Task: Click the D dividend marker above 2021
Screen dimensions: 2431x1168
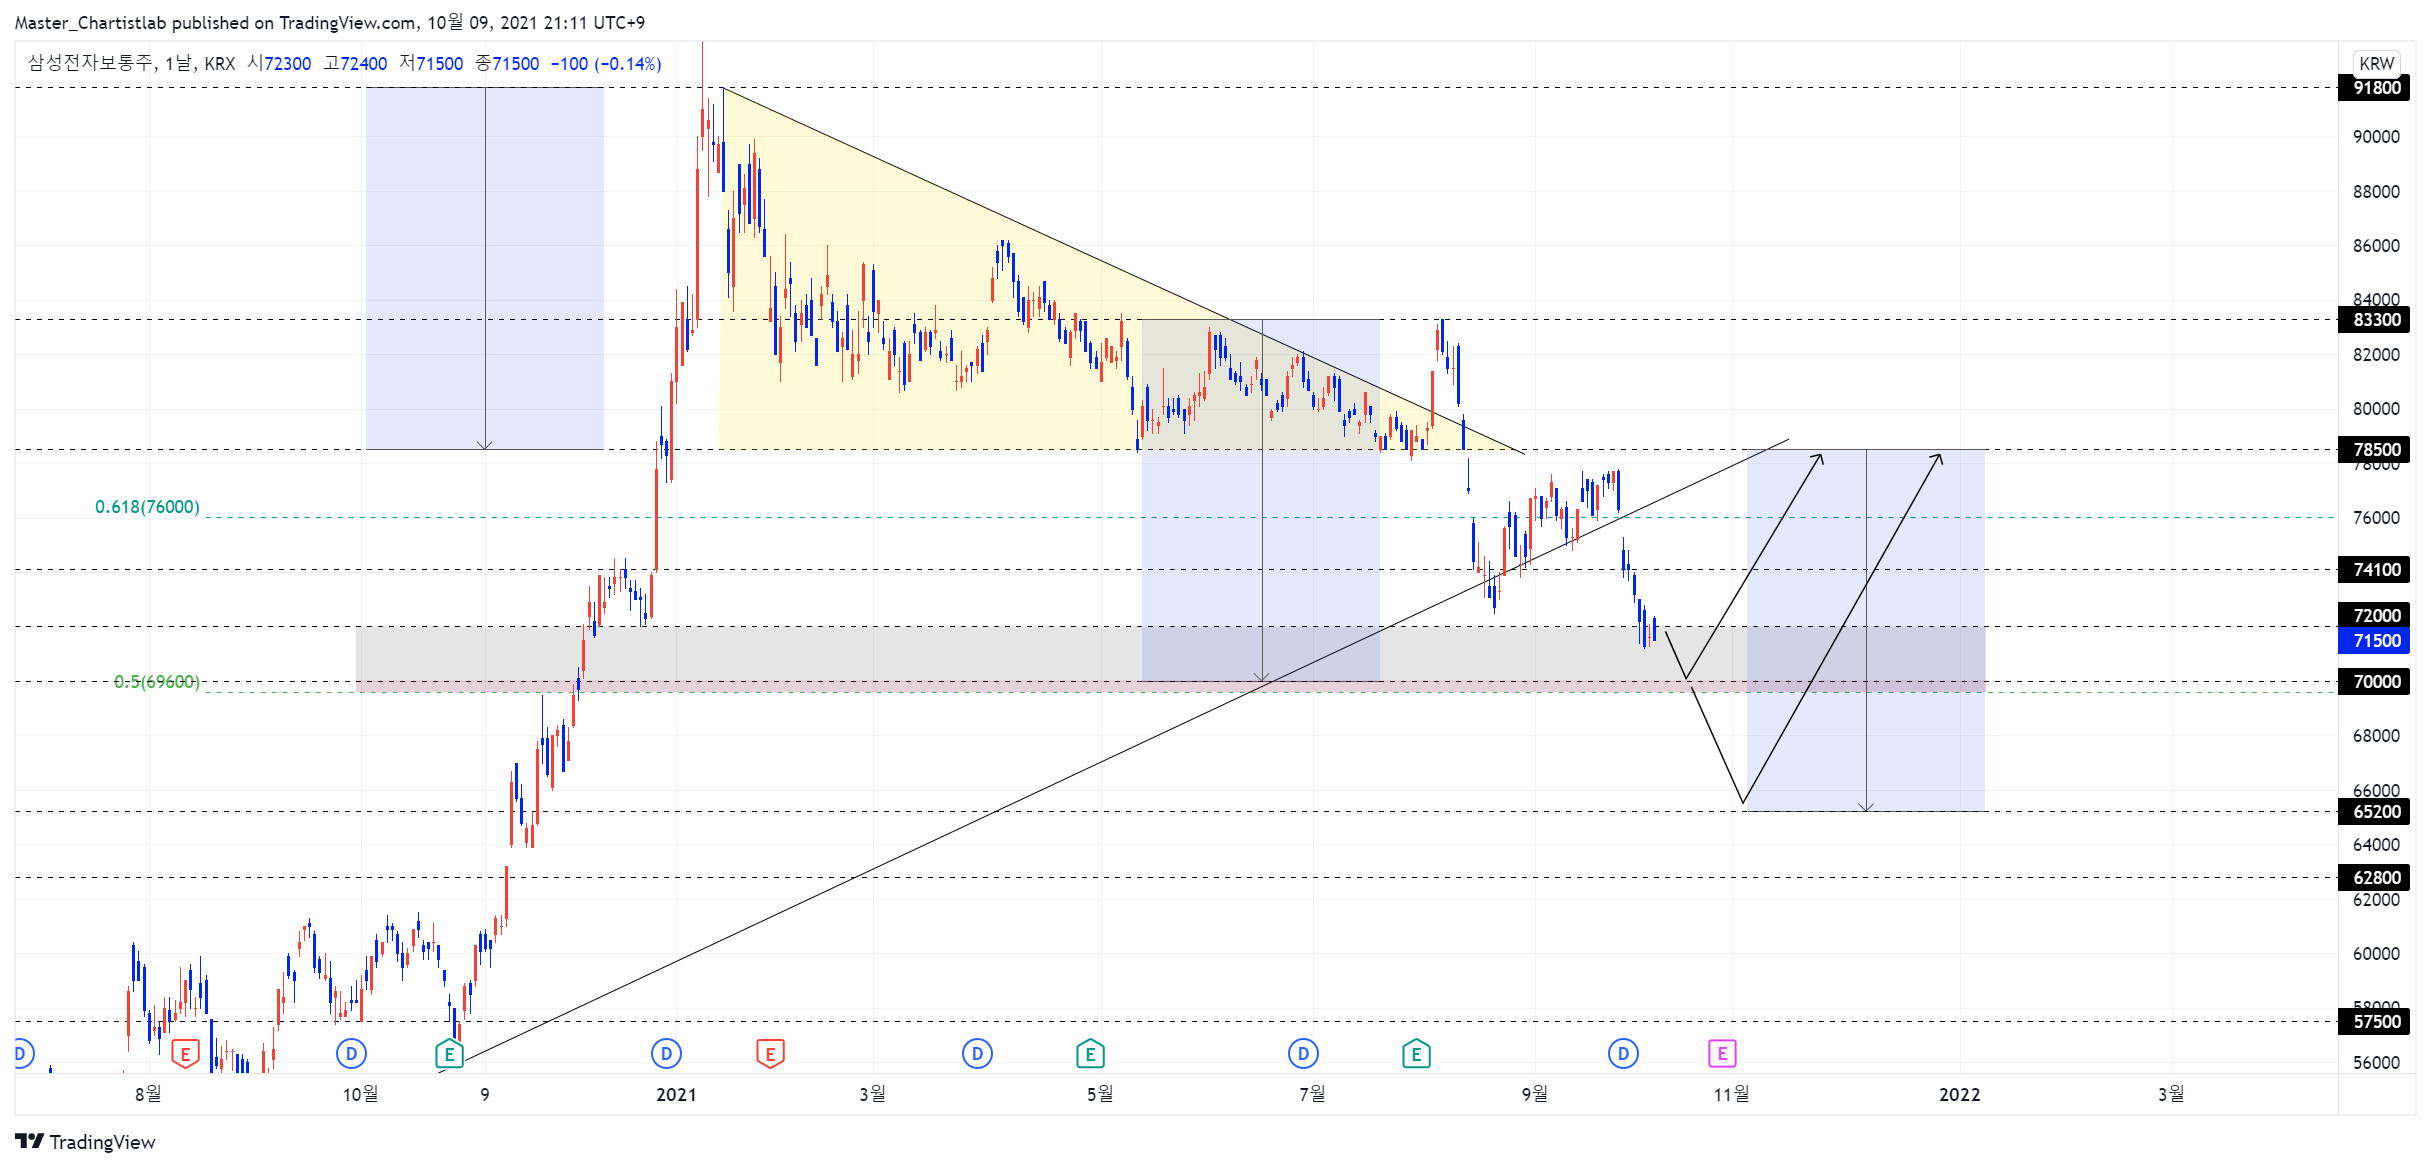Action: point(666,1053)
